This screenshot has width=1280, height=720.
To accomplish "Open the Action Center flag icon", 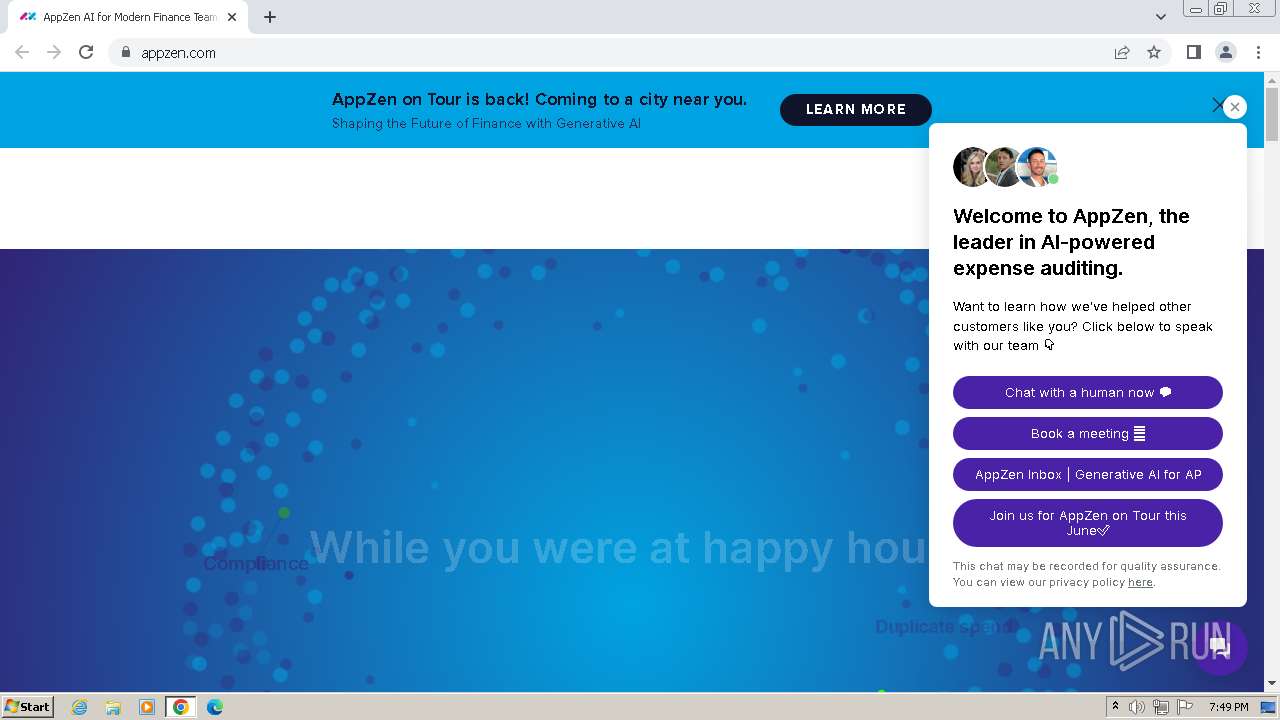I will (x=1185, y=707).
